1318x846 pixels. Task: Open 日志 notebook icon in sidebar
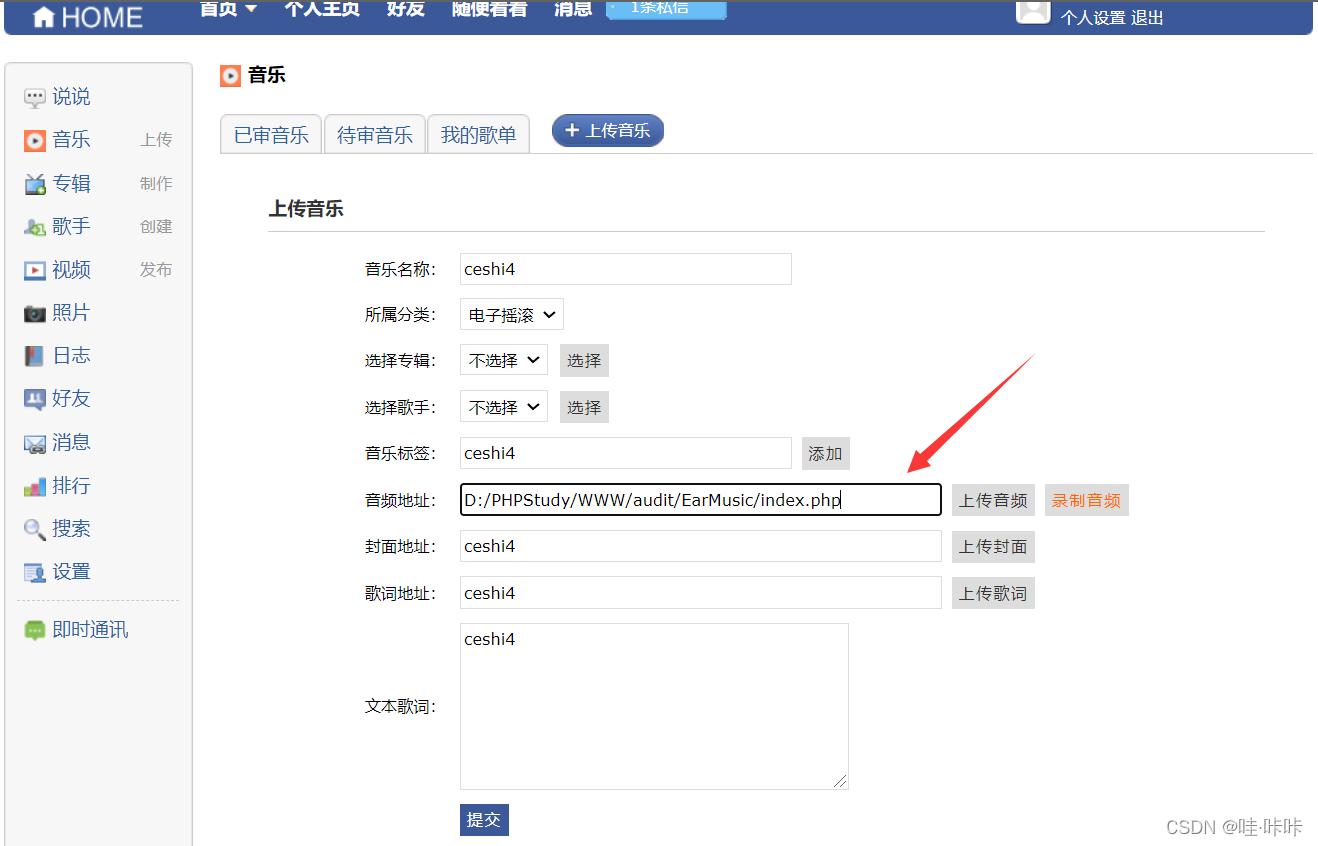pyautogui.click(x=35, y=356)
